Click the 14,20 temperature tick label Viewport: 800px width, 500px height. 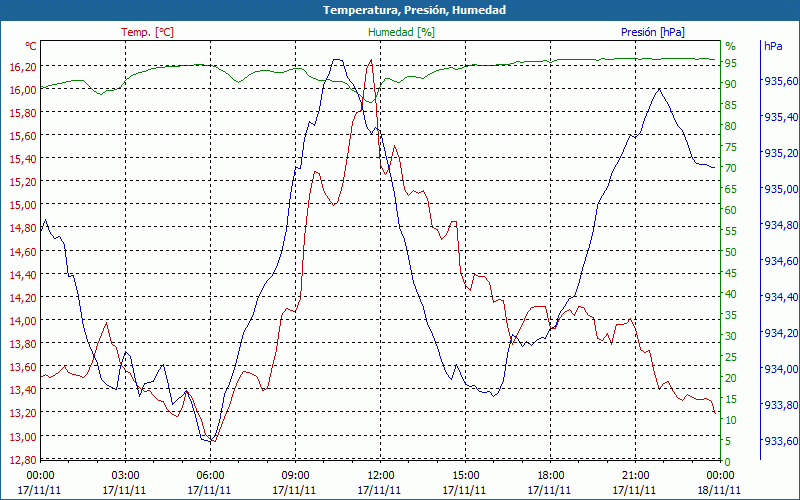(x=23, y=297)
